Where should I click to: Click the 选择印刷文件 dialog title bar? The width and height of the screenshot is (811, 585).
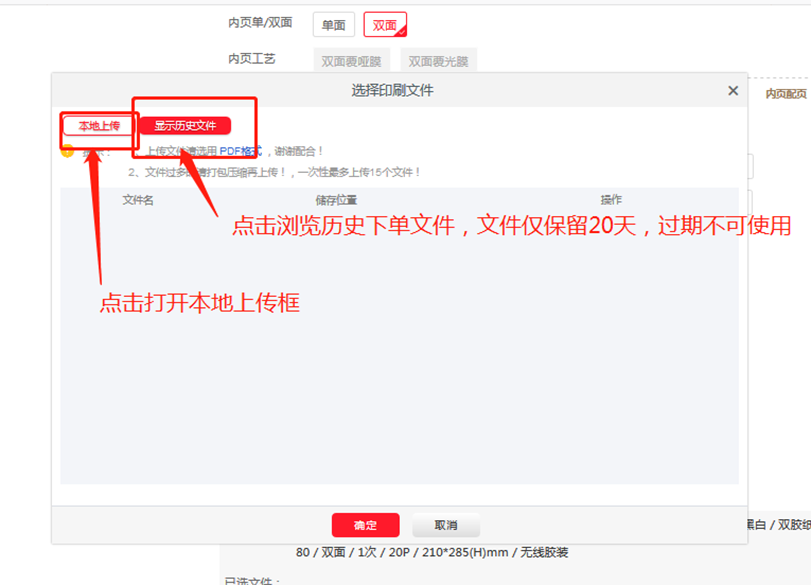coord(392,91)
